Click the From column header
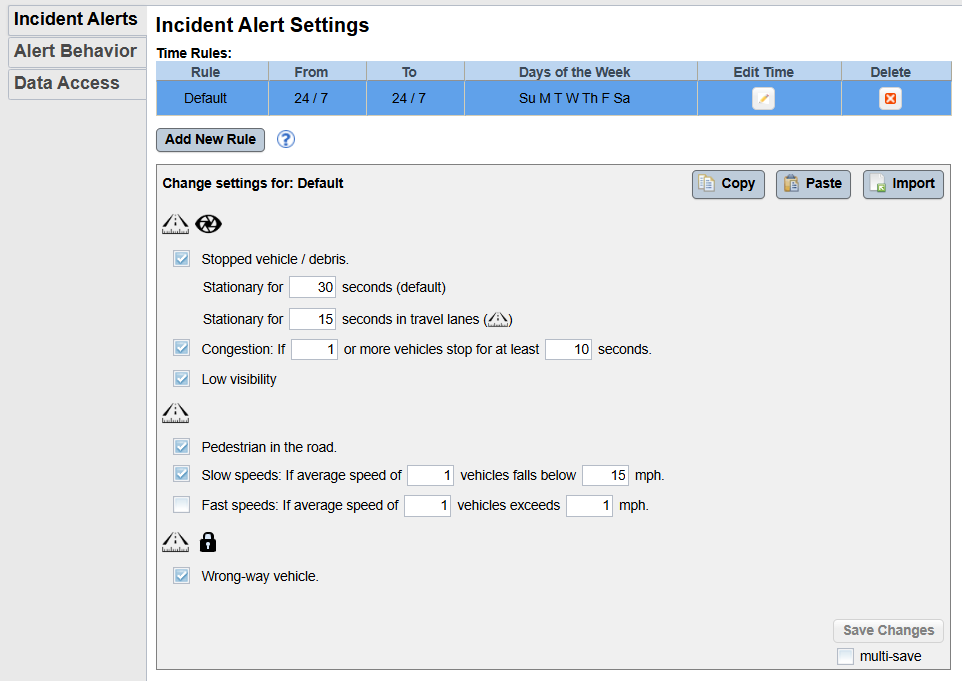The image size is (962, 681). pos(318,71)
